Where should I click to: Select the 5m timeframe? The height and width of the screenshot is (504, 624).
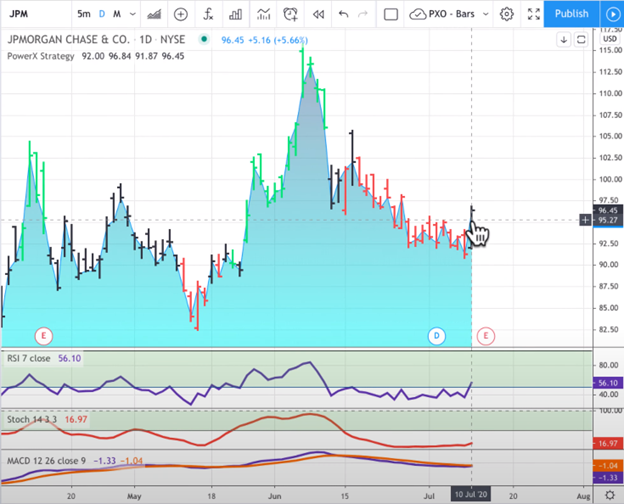[x=85, y=14]
